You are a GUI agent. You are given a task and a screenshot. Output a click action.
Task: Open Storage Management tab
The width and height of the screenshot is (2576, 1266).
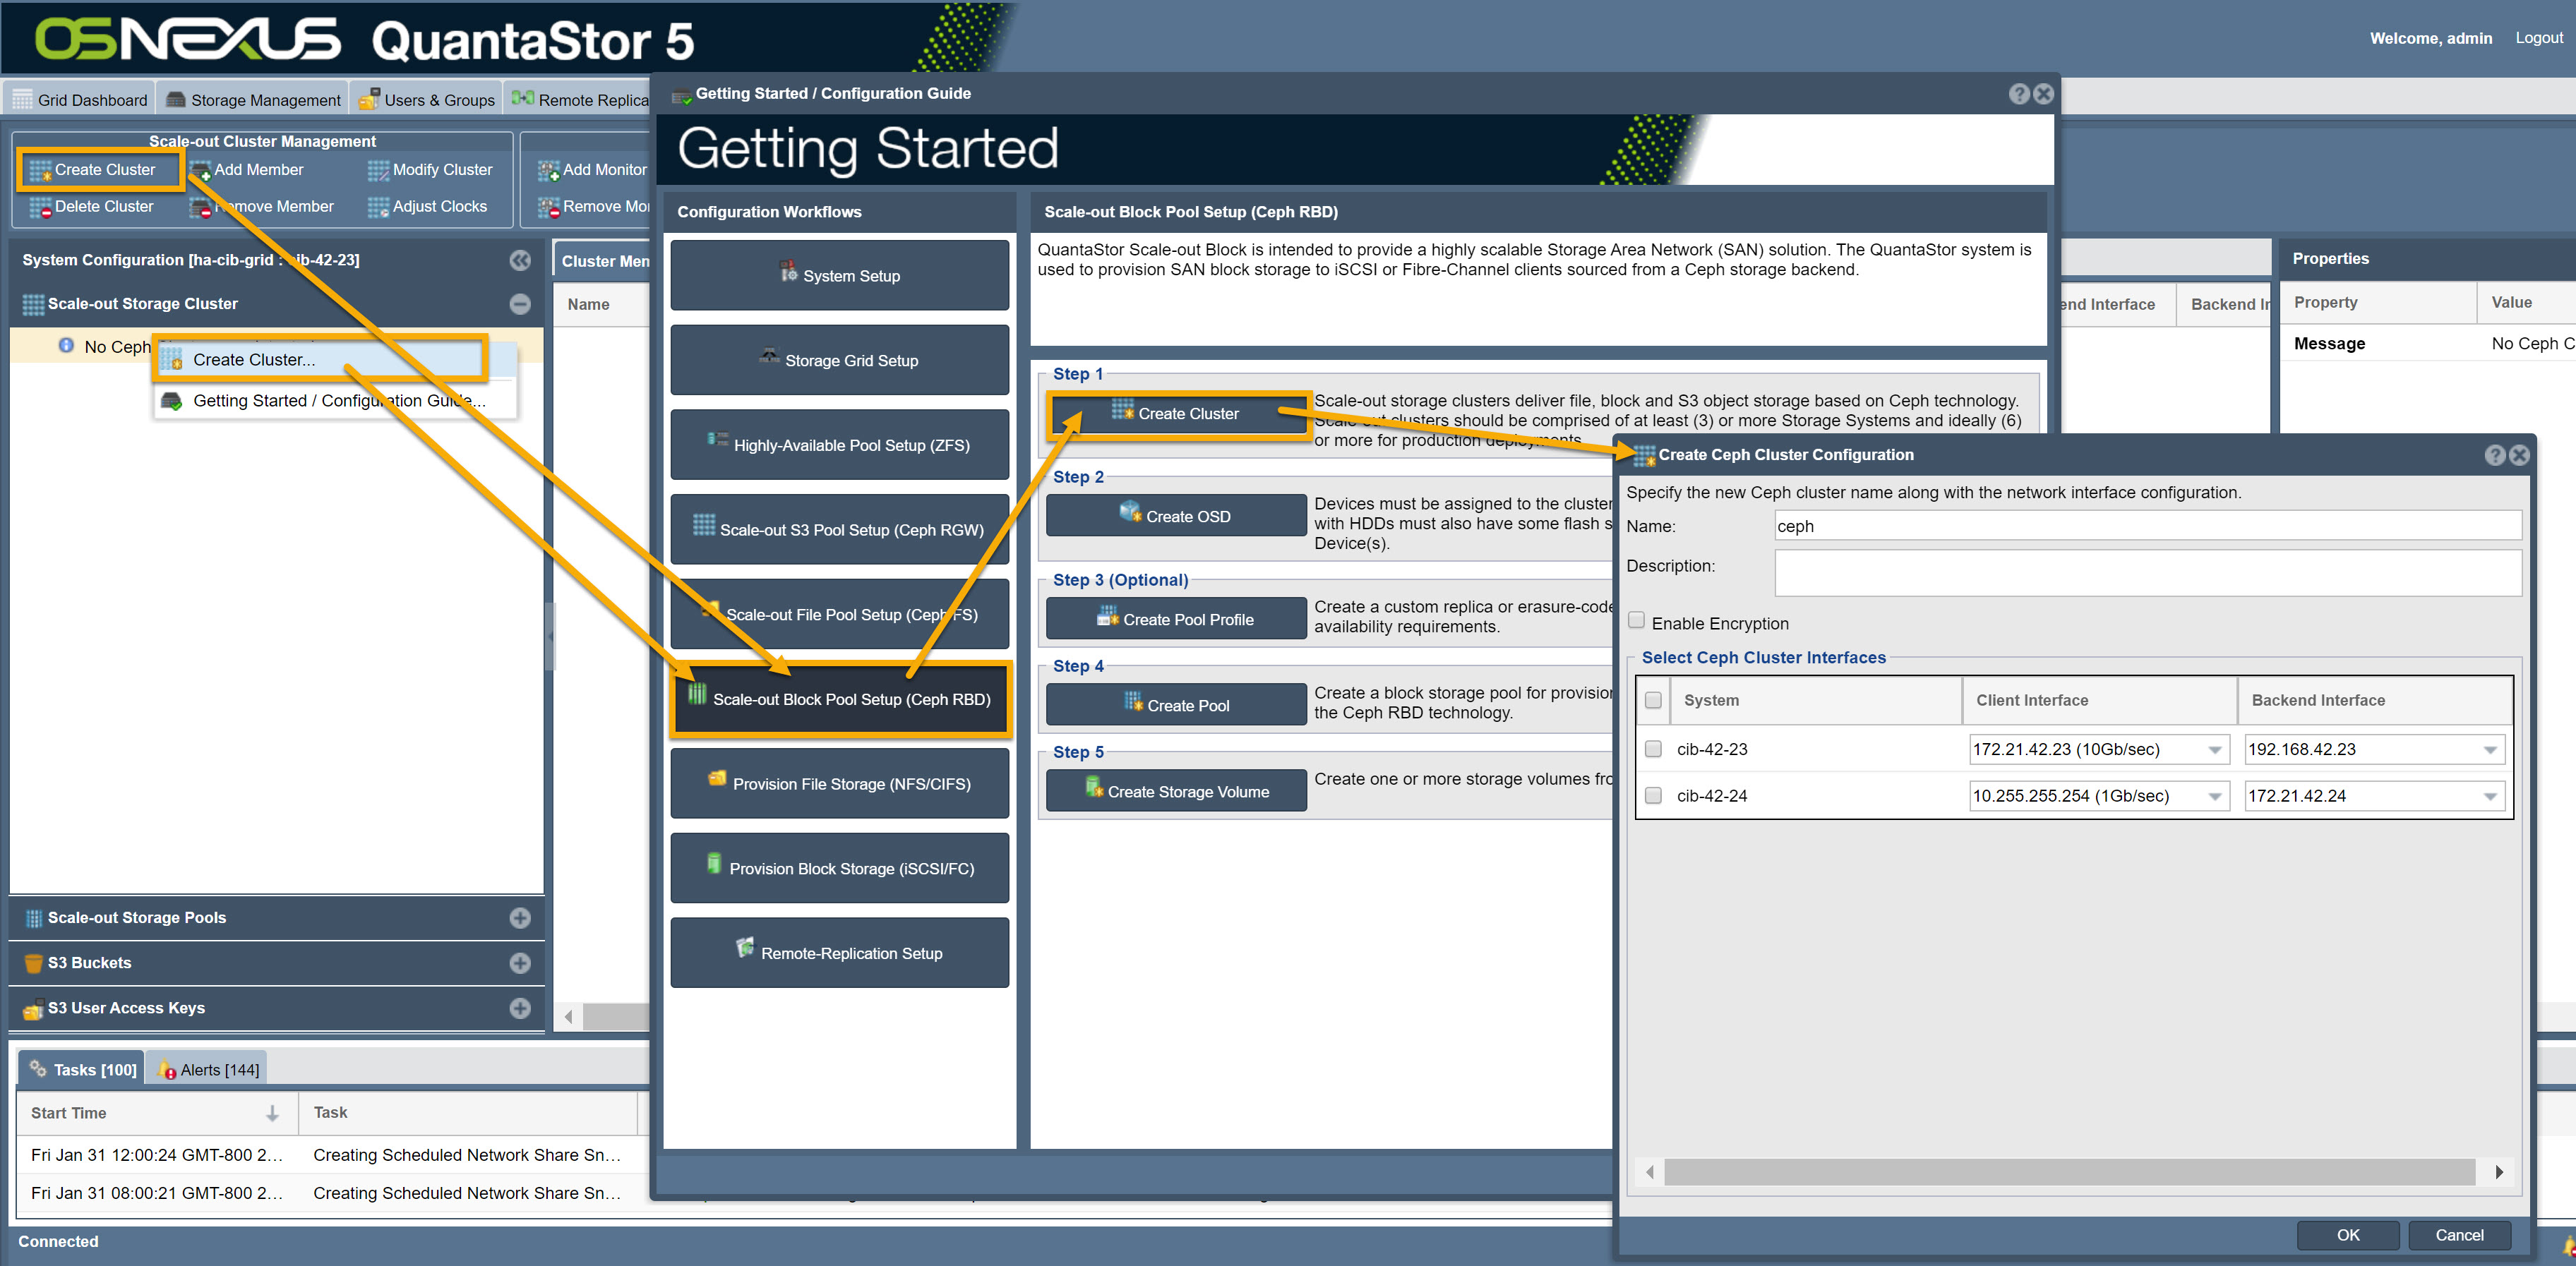254,100
